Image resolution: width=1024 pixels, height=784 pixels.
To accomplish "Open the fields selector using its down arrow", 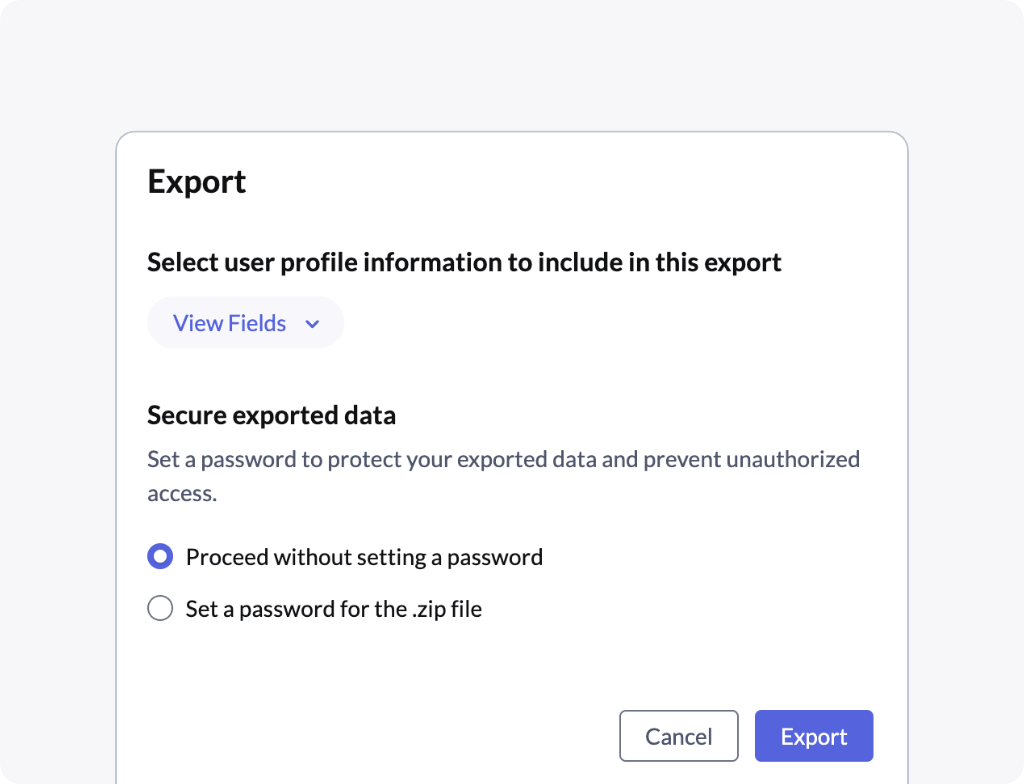I will tap(312, 324).
